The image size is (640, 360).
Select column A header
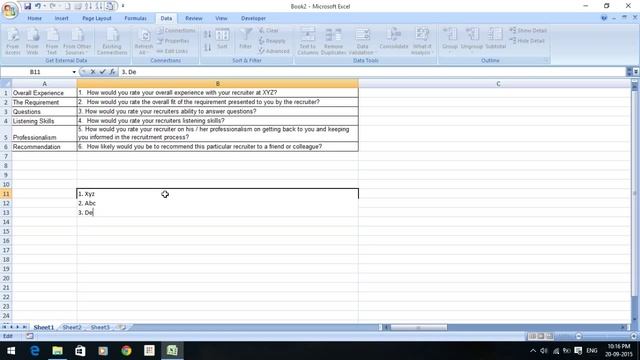pos(44,84)
